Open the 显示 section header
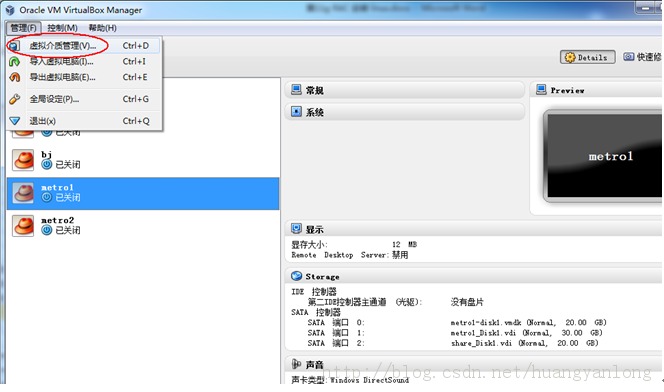664x392 pixels. pyautogui.click(x=474, y=229)
